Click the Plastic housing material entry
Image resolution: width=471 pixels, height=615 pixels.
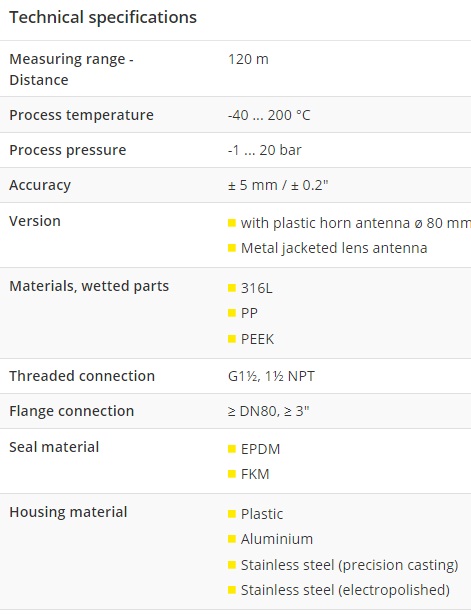pyautogui.click(x=262, y=514)
